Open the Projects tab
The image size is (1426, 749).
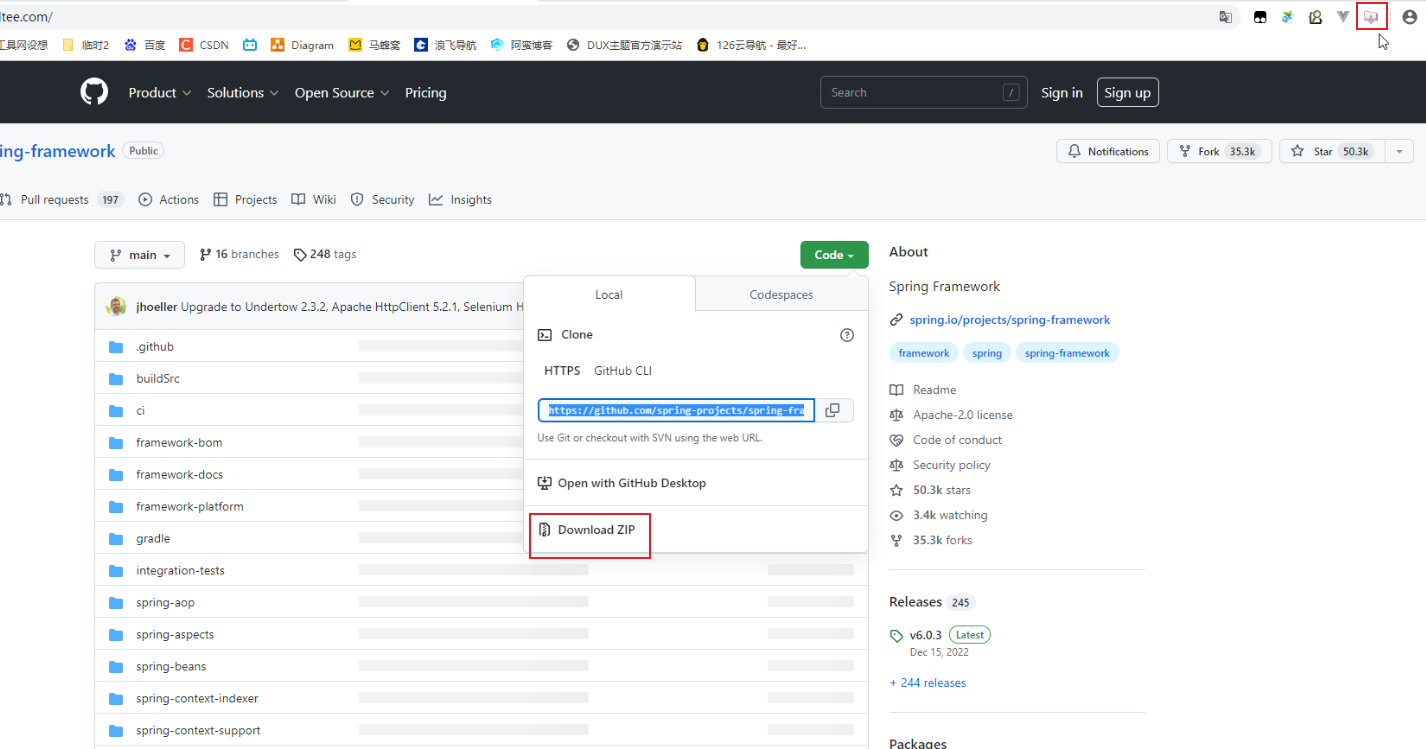[245, 200]
